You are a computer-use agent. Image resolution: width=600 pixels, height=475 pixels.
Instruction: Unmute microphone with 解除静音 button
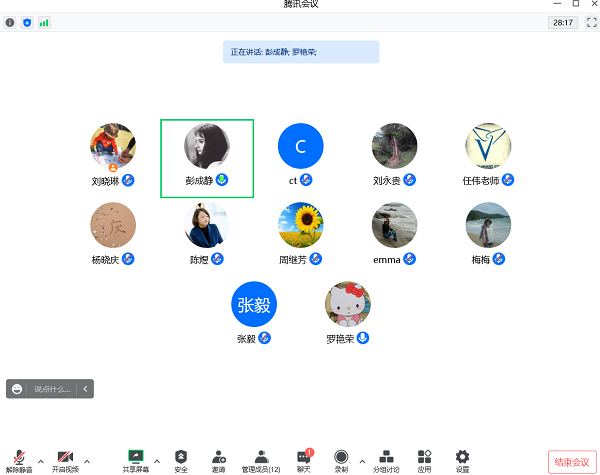coord(18,459)
